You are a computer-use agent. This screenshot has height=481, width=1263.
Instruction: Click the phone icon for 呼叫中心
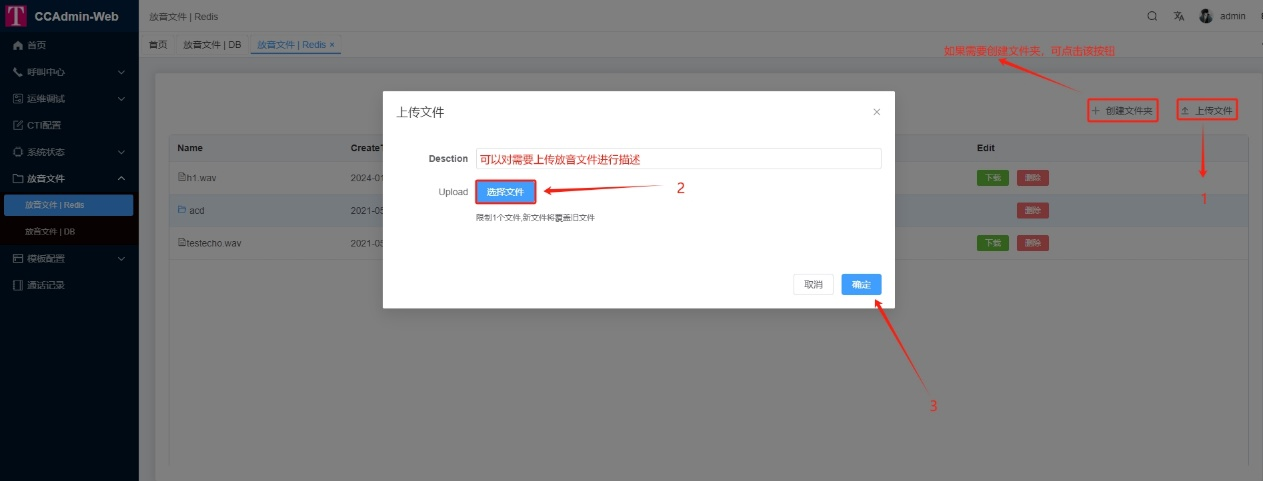pos(18,72)
